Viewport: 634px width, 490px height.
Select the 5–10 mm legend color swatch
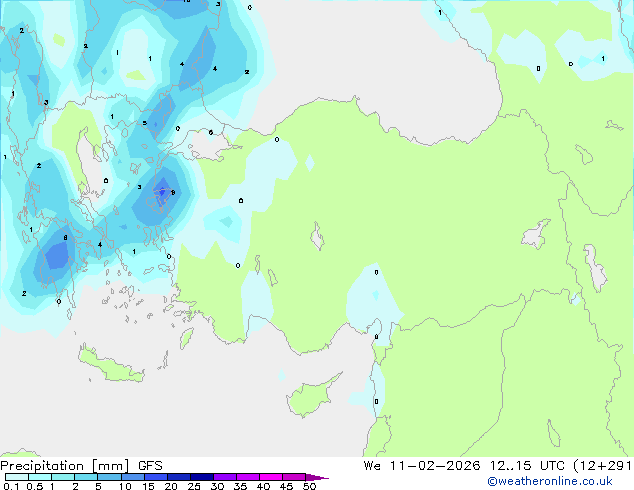[109, 477]
